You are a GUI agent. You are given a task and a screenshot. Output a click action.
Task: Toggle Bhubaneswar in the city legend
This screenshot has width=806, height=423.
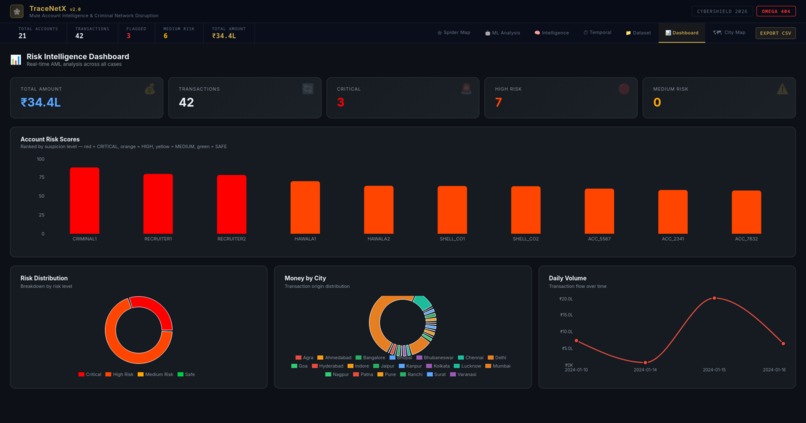coord(435,357)
